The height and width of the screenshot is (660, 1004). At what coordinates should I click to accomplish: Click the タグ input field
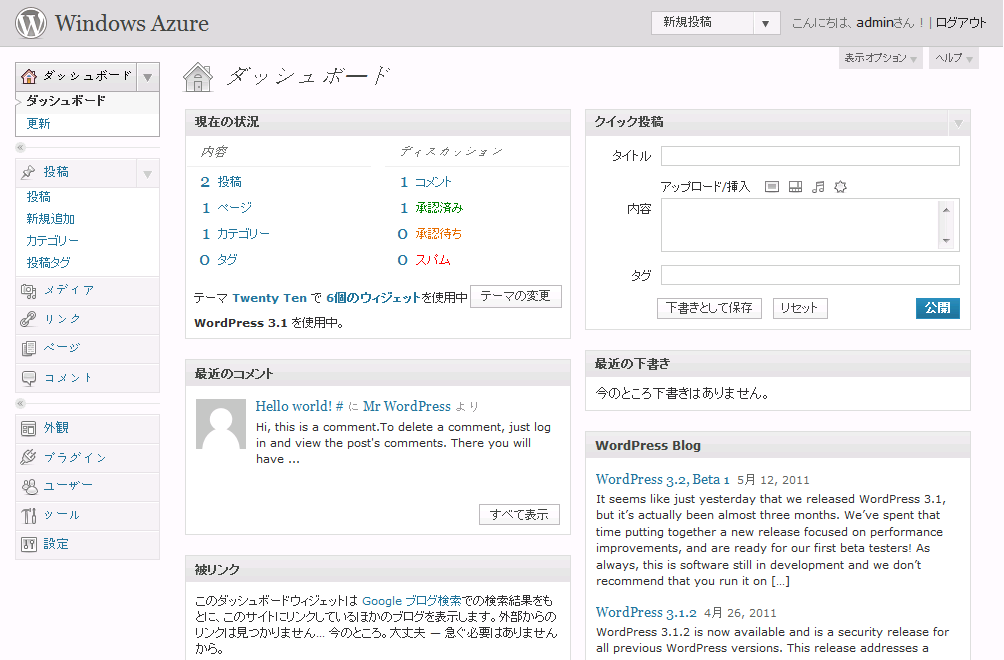point(810,275)
